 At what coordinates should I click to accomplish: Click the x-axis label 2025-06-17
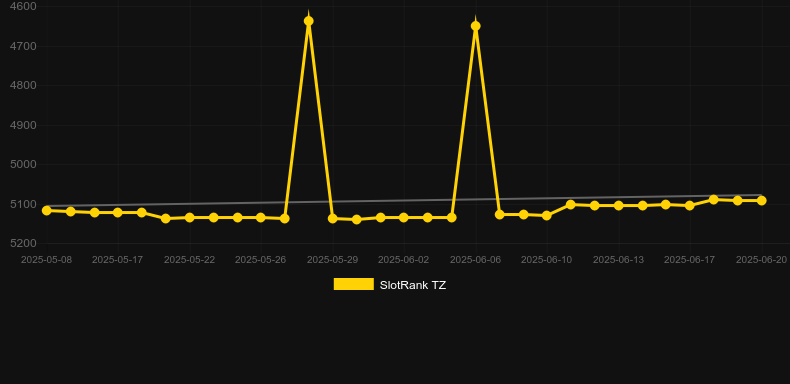pyautogui.click(x=690, y=260)
